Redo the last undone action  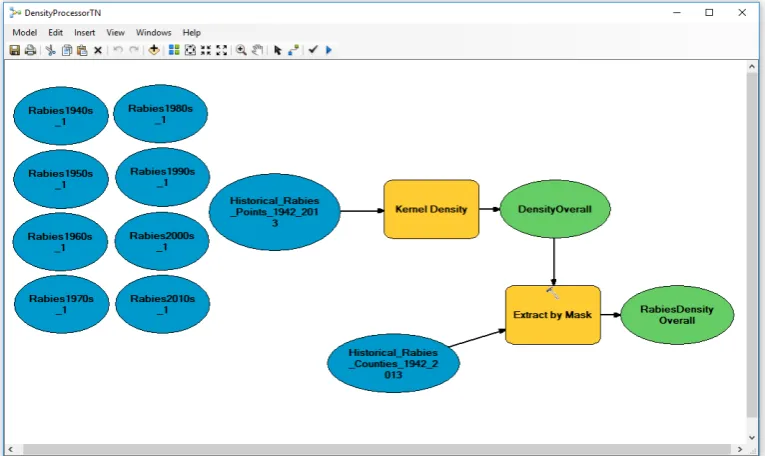pos(134,50)
